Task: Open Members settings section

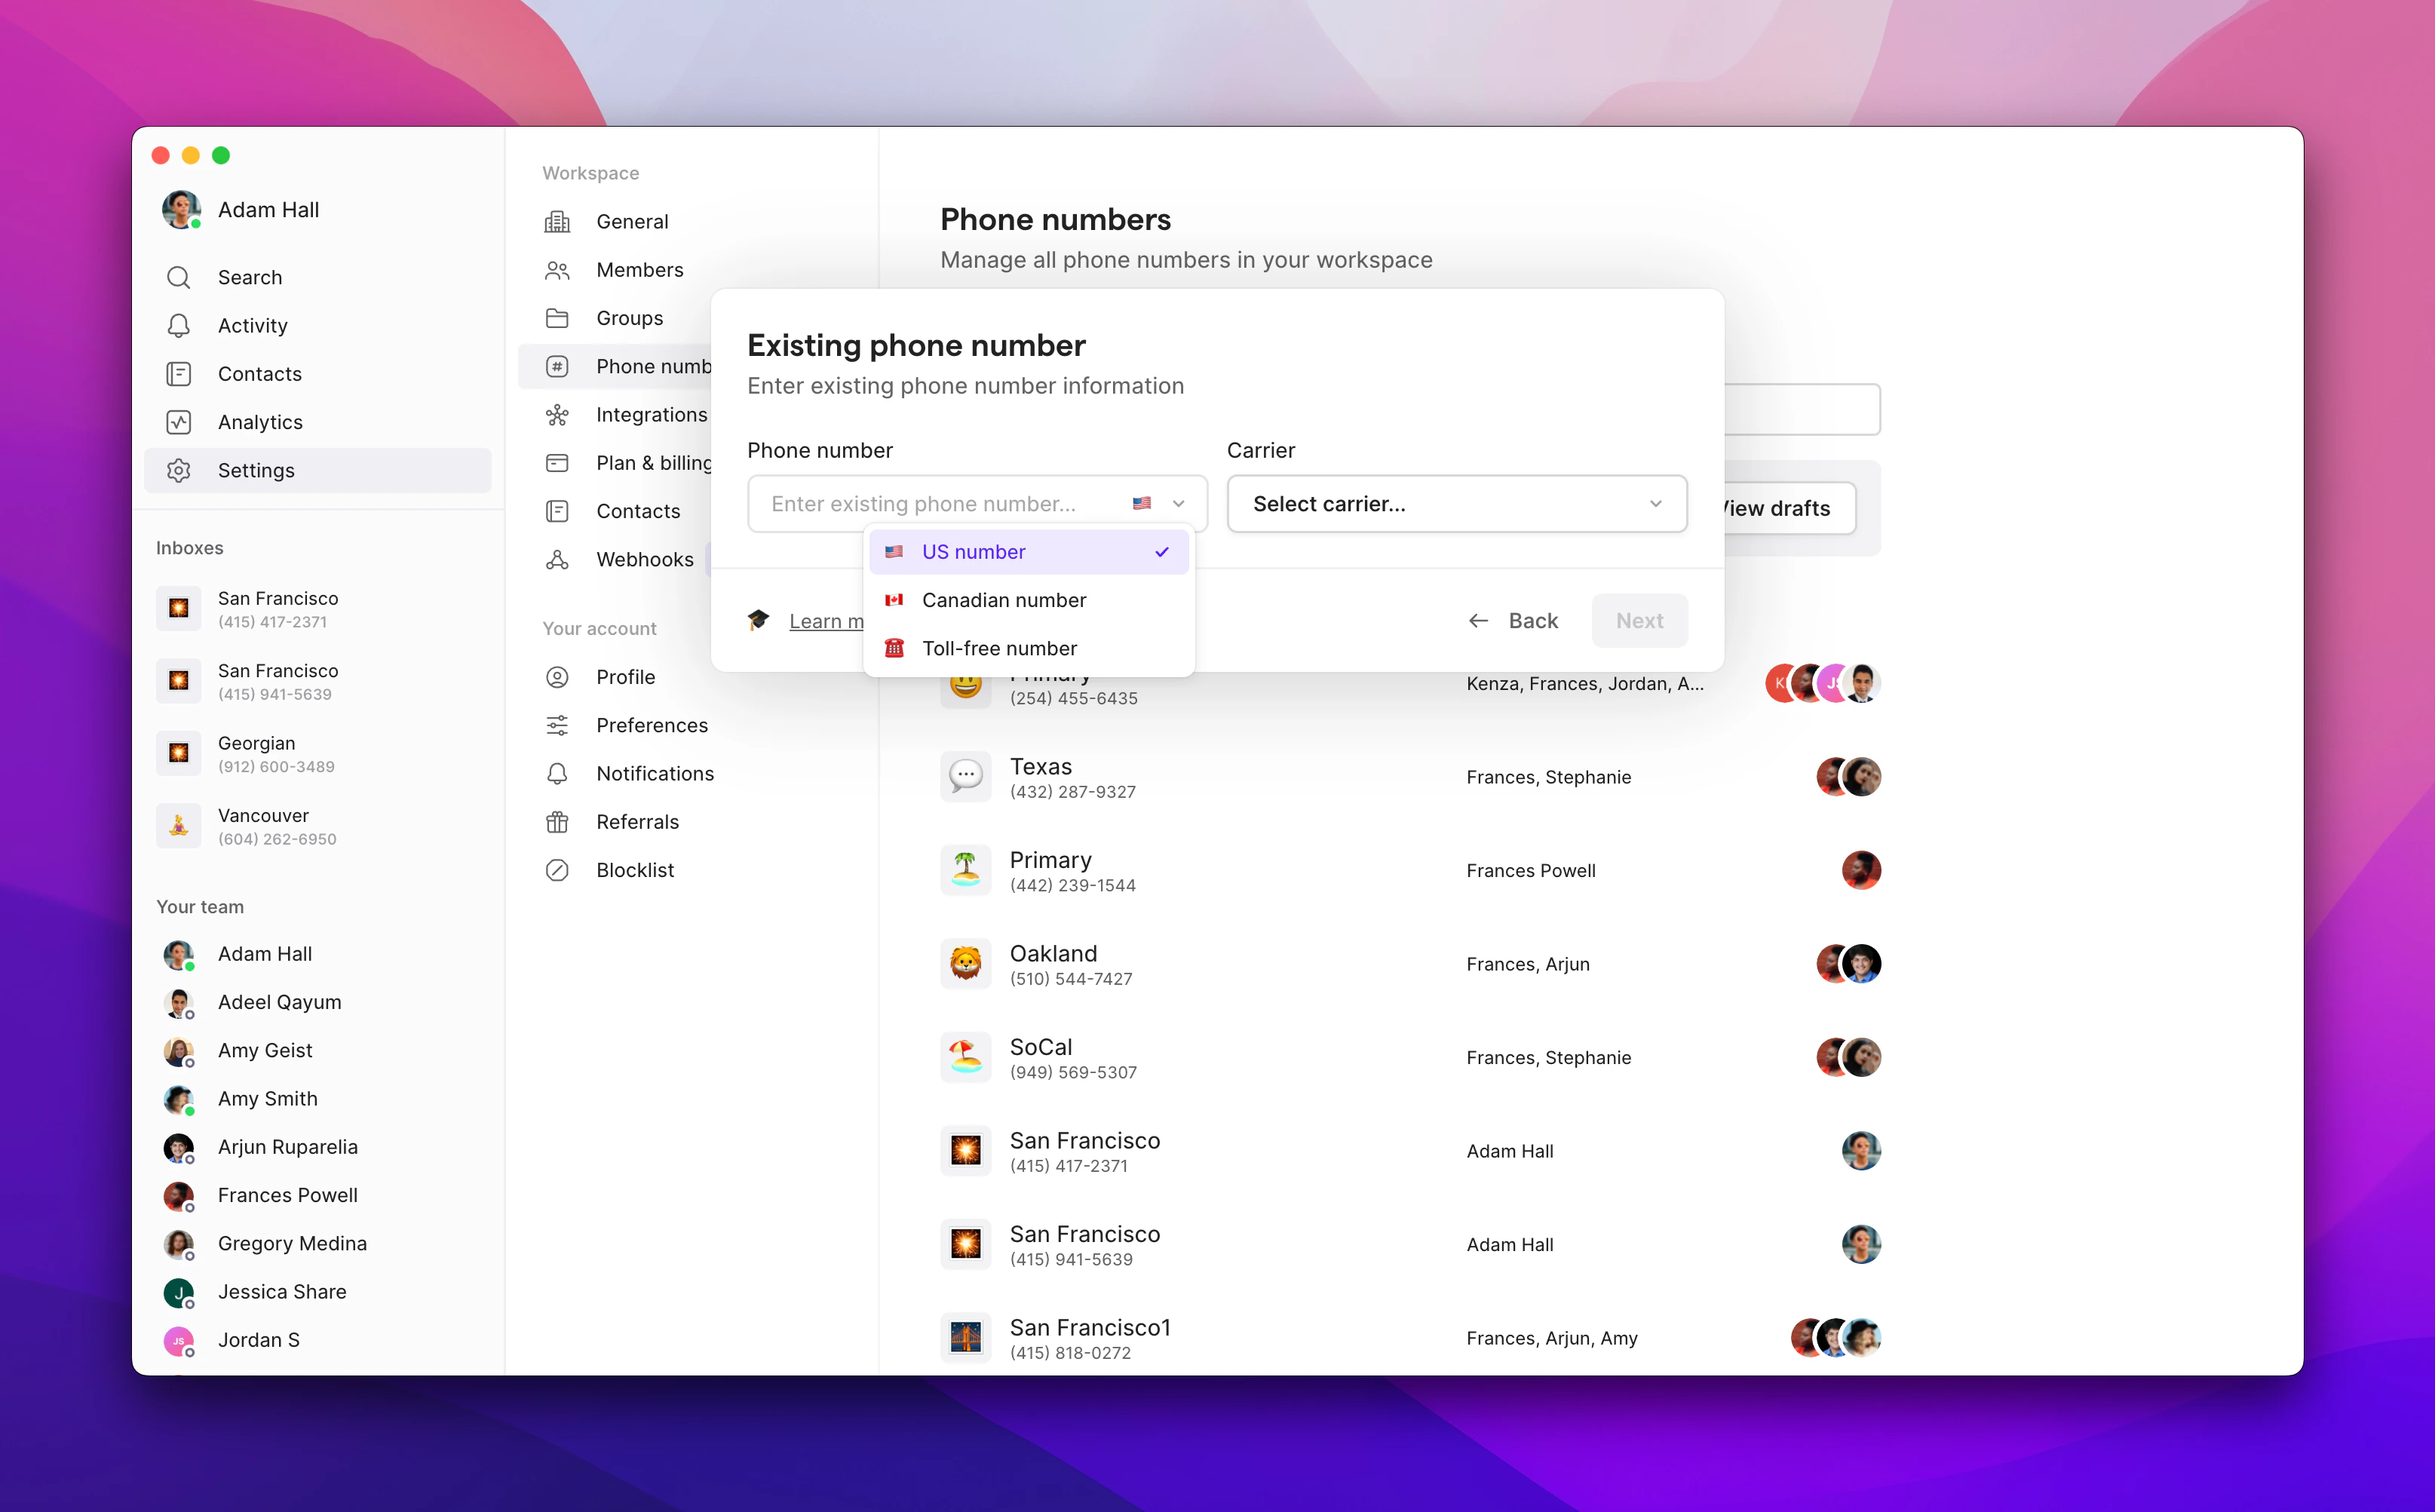Action: click(639, 270)
